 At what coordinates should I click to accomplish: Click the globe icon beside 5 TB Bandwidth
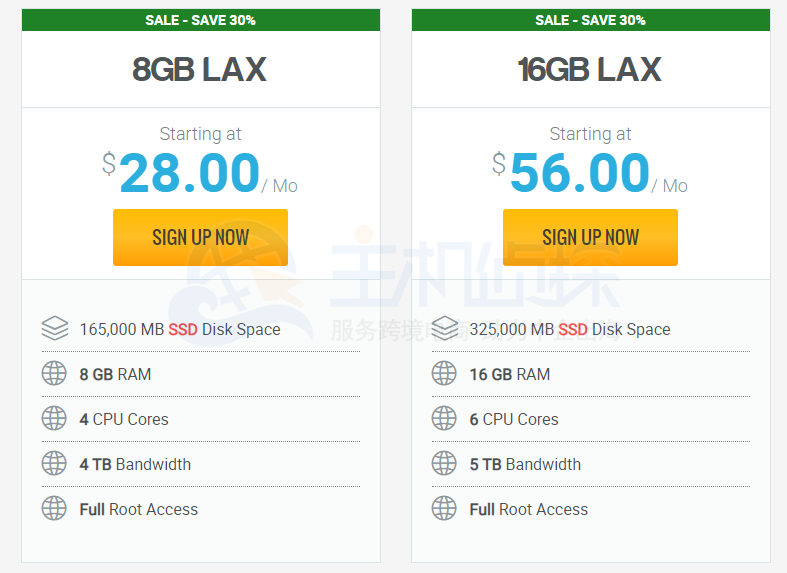click(x=444, y=464)
